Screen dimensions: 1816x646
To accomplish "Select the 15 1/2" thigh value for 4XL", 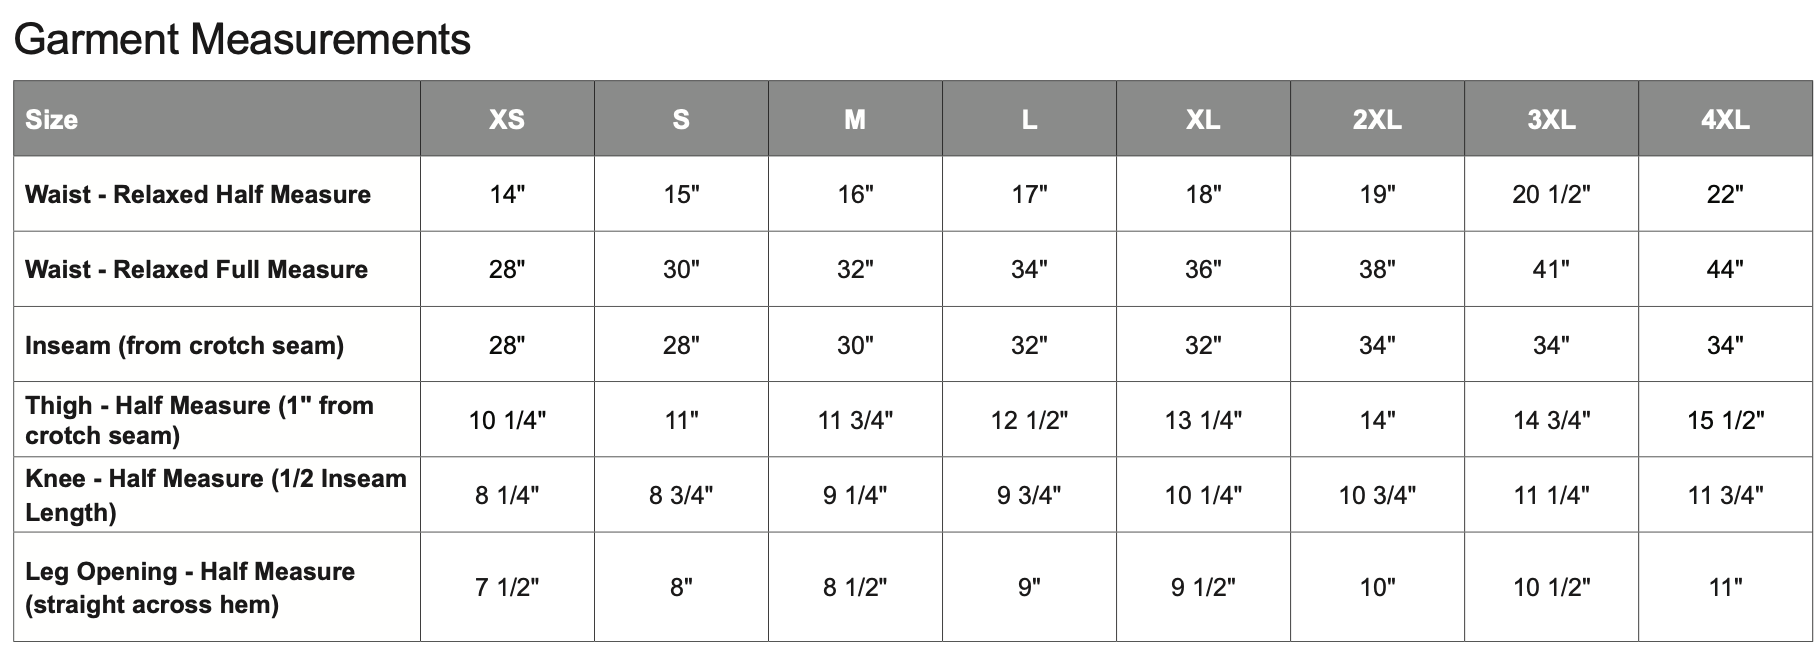I will click(x=1725, y=420).
